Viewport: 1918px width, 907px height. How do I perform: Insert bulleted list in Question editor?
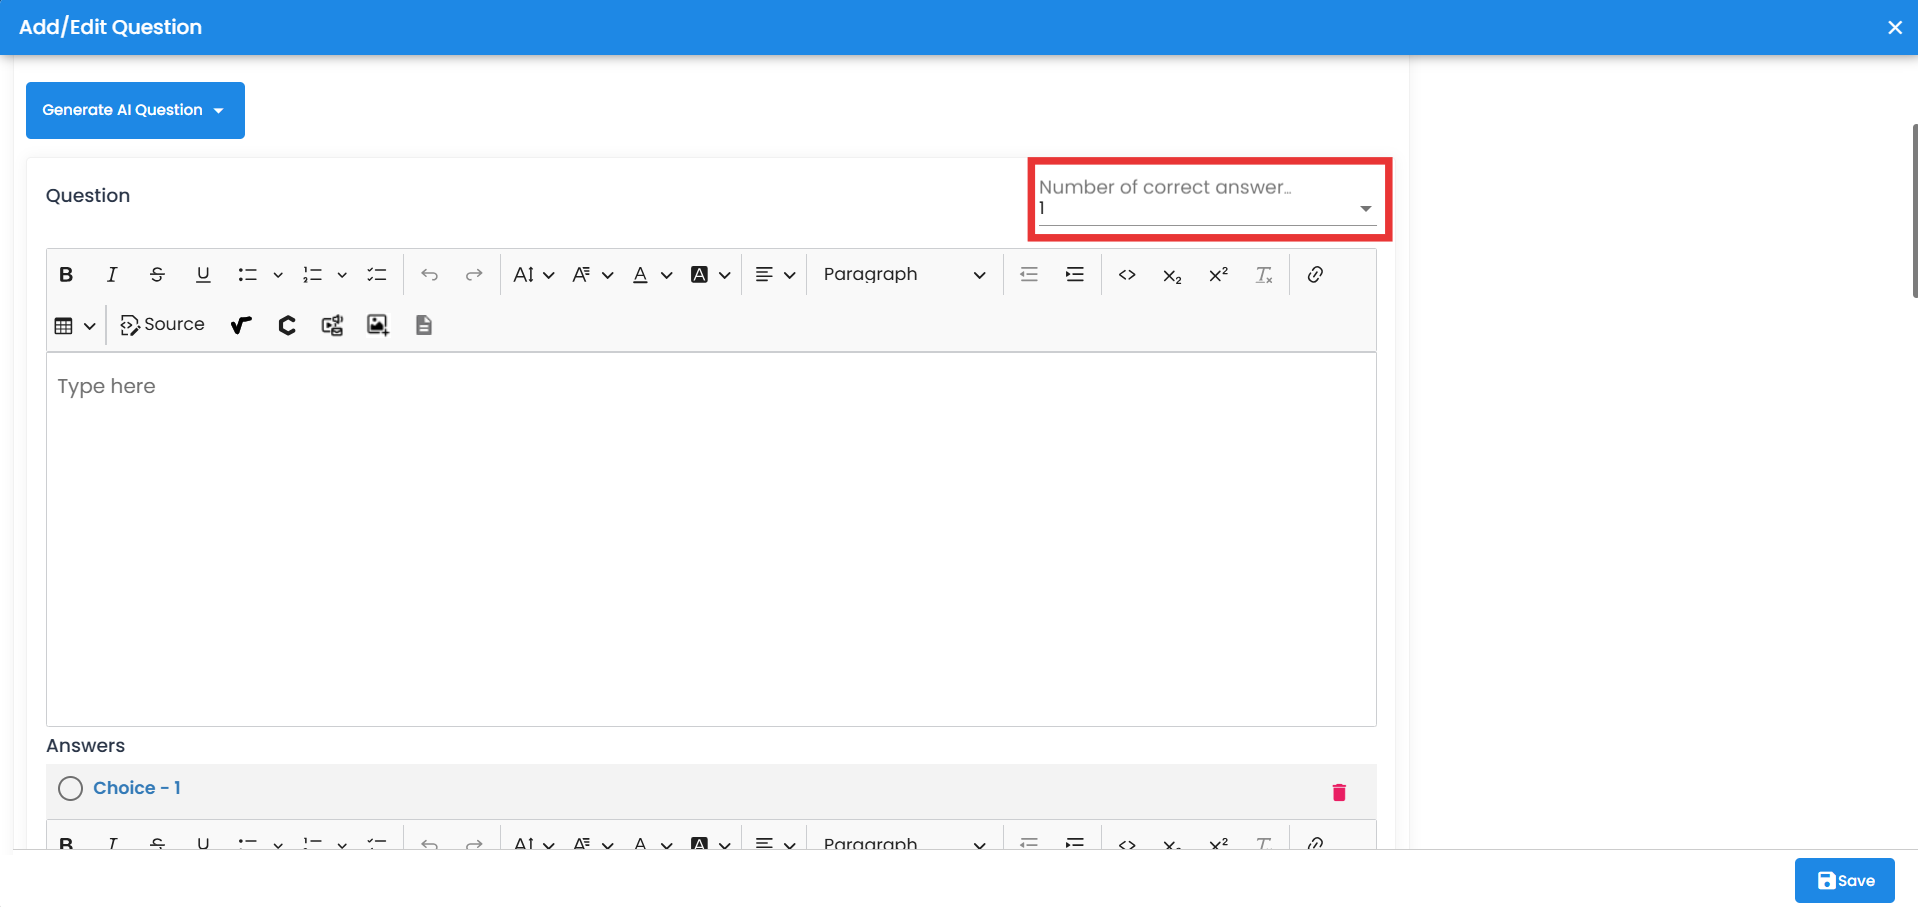[x=248, y=274]
